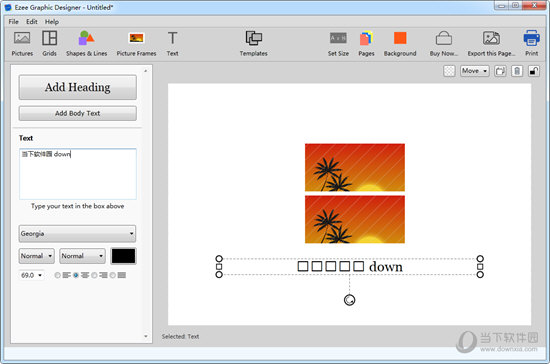Select justify text alignment radio button
550x364 pixels.
pyautogui.click(x=113, y=275)
